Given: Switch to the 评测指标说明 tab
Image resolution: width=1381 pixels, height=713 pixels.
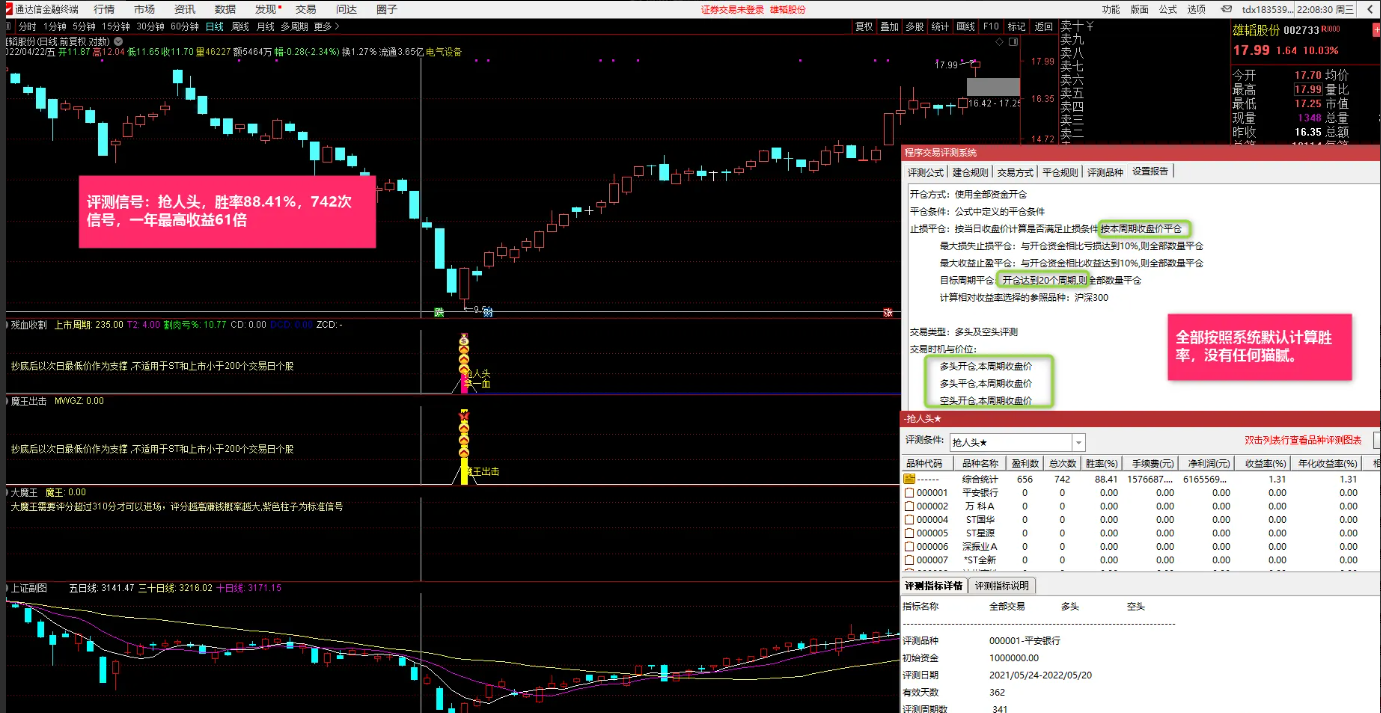Looking at the screenshot, I should coord(1001,586).
